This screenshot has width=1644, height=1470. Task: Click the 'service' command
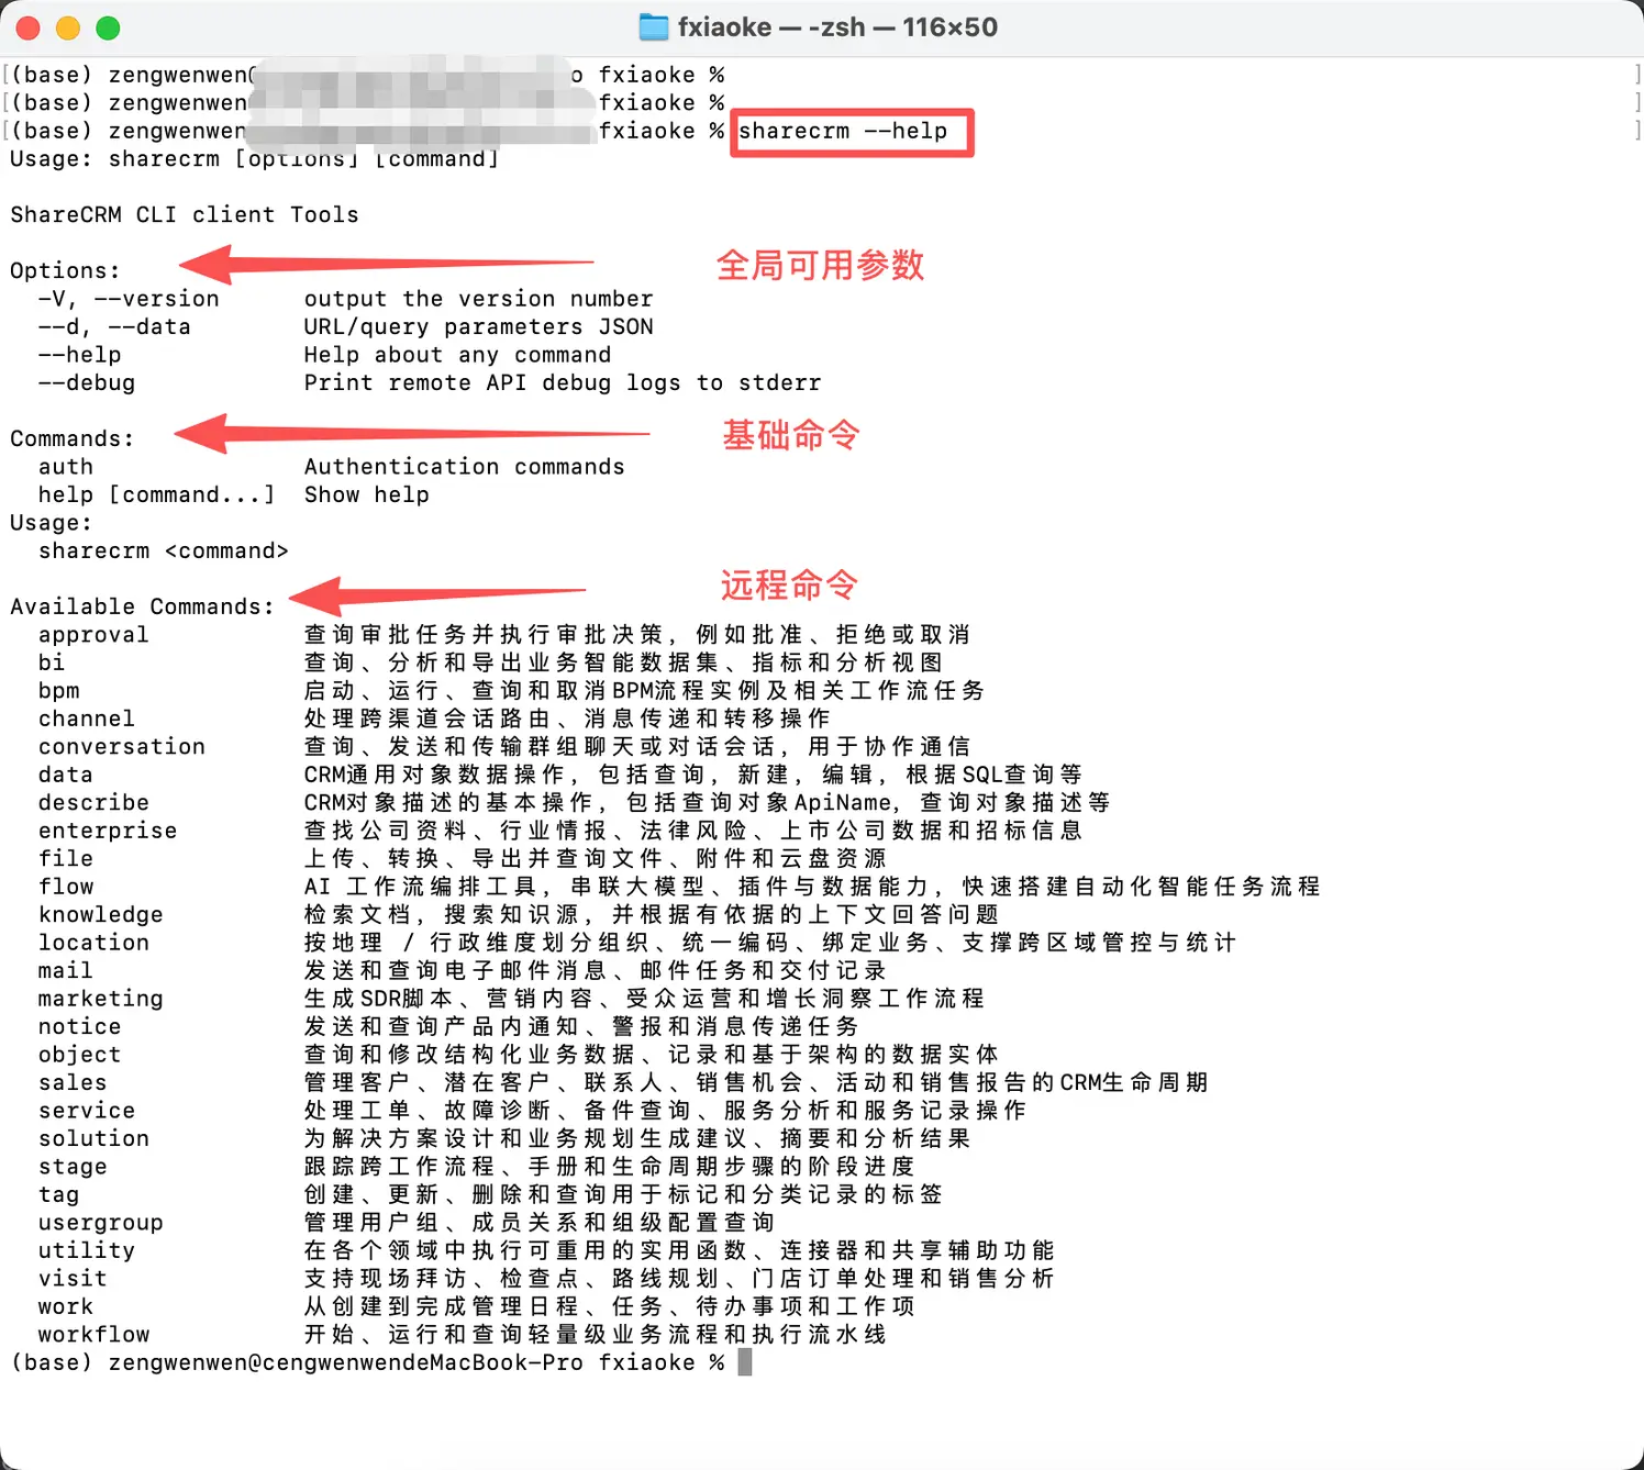click(x=87, y=1111)
